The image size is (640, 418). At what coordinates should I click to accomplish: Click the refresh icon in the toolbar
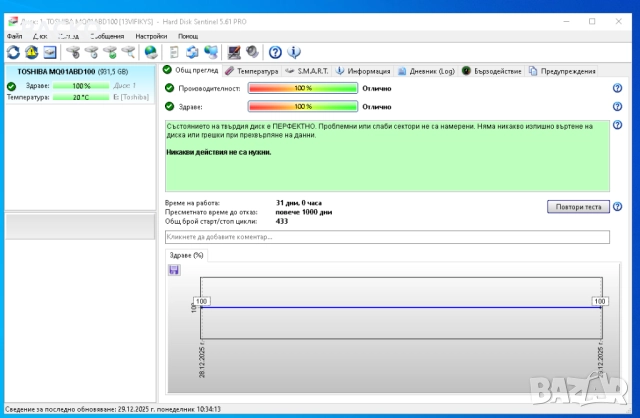click(x=13, y=52)
